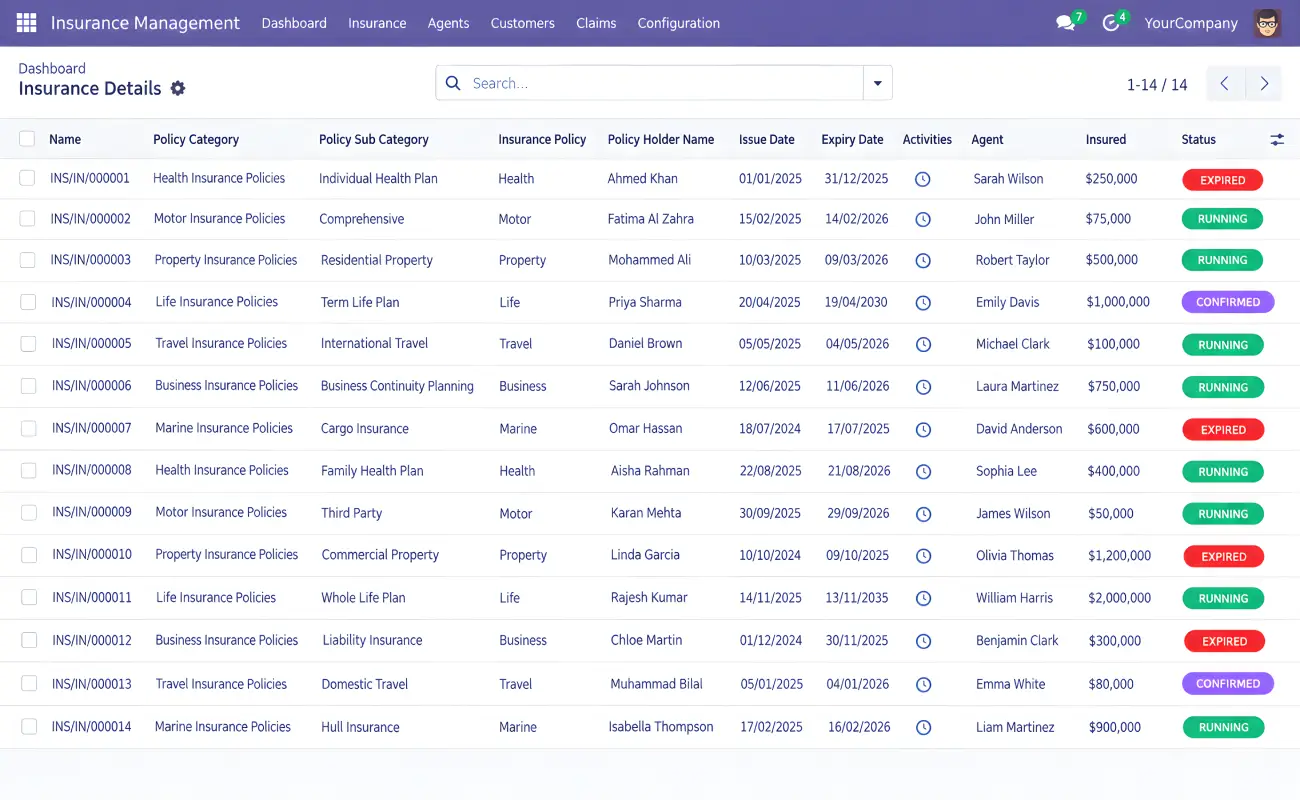Select checkbox for INS/IN/000013

(29, 684)
